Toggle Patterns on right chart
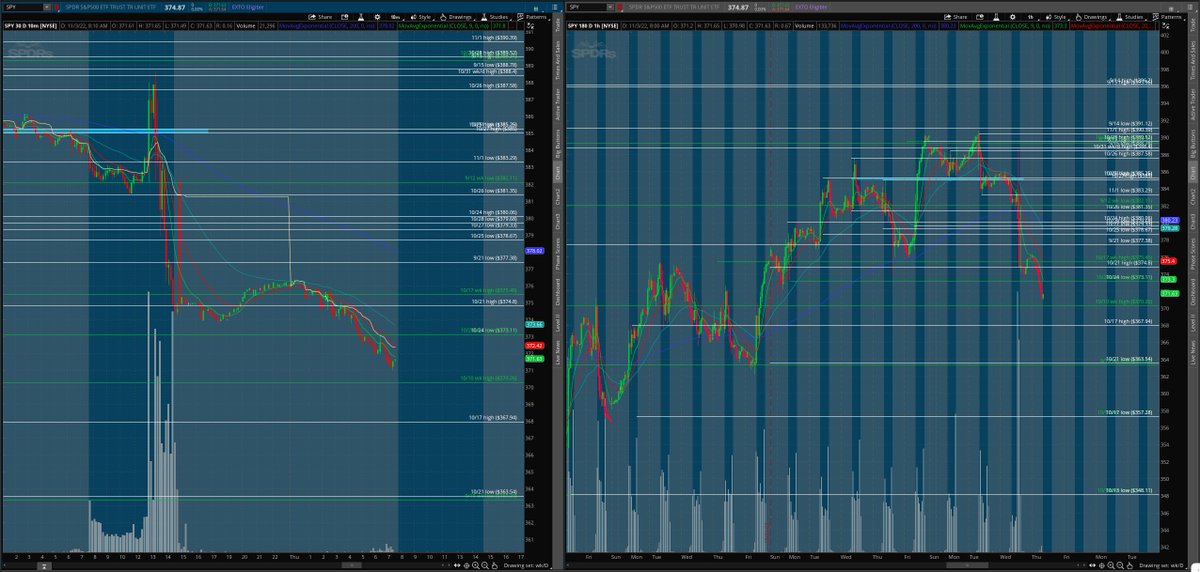The width and height of the screenshot is (1200, 572). [x=1168, y=17]
